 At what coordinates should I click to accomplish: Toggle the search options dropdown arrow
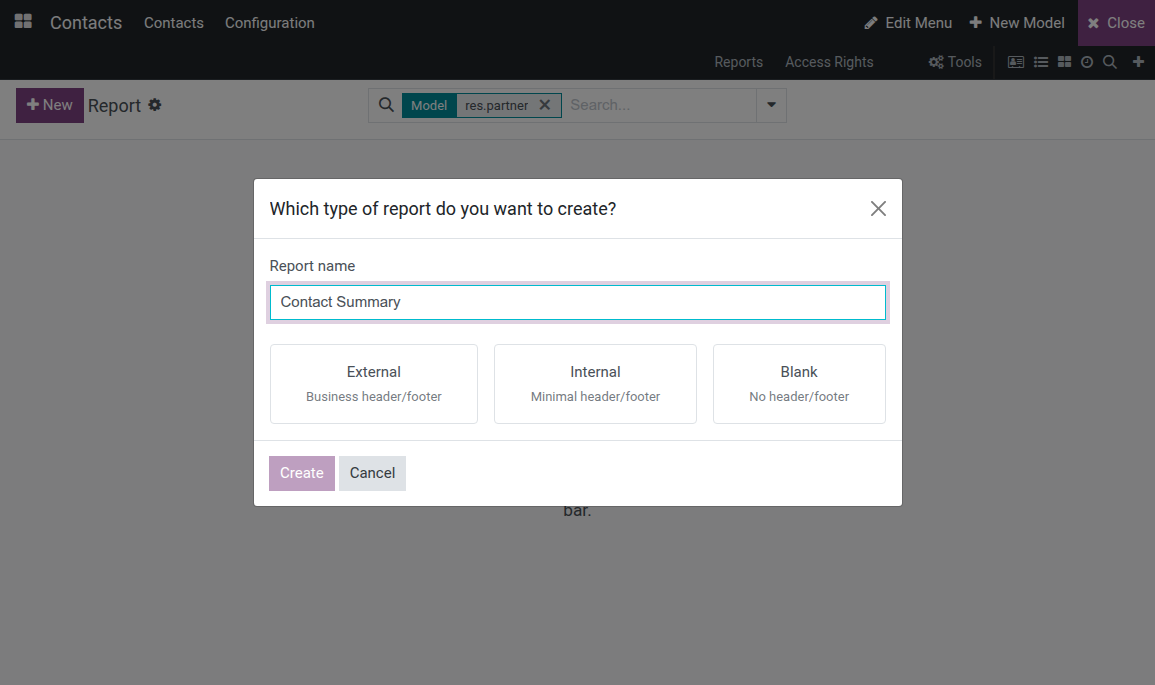point(771,105)
